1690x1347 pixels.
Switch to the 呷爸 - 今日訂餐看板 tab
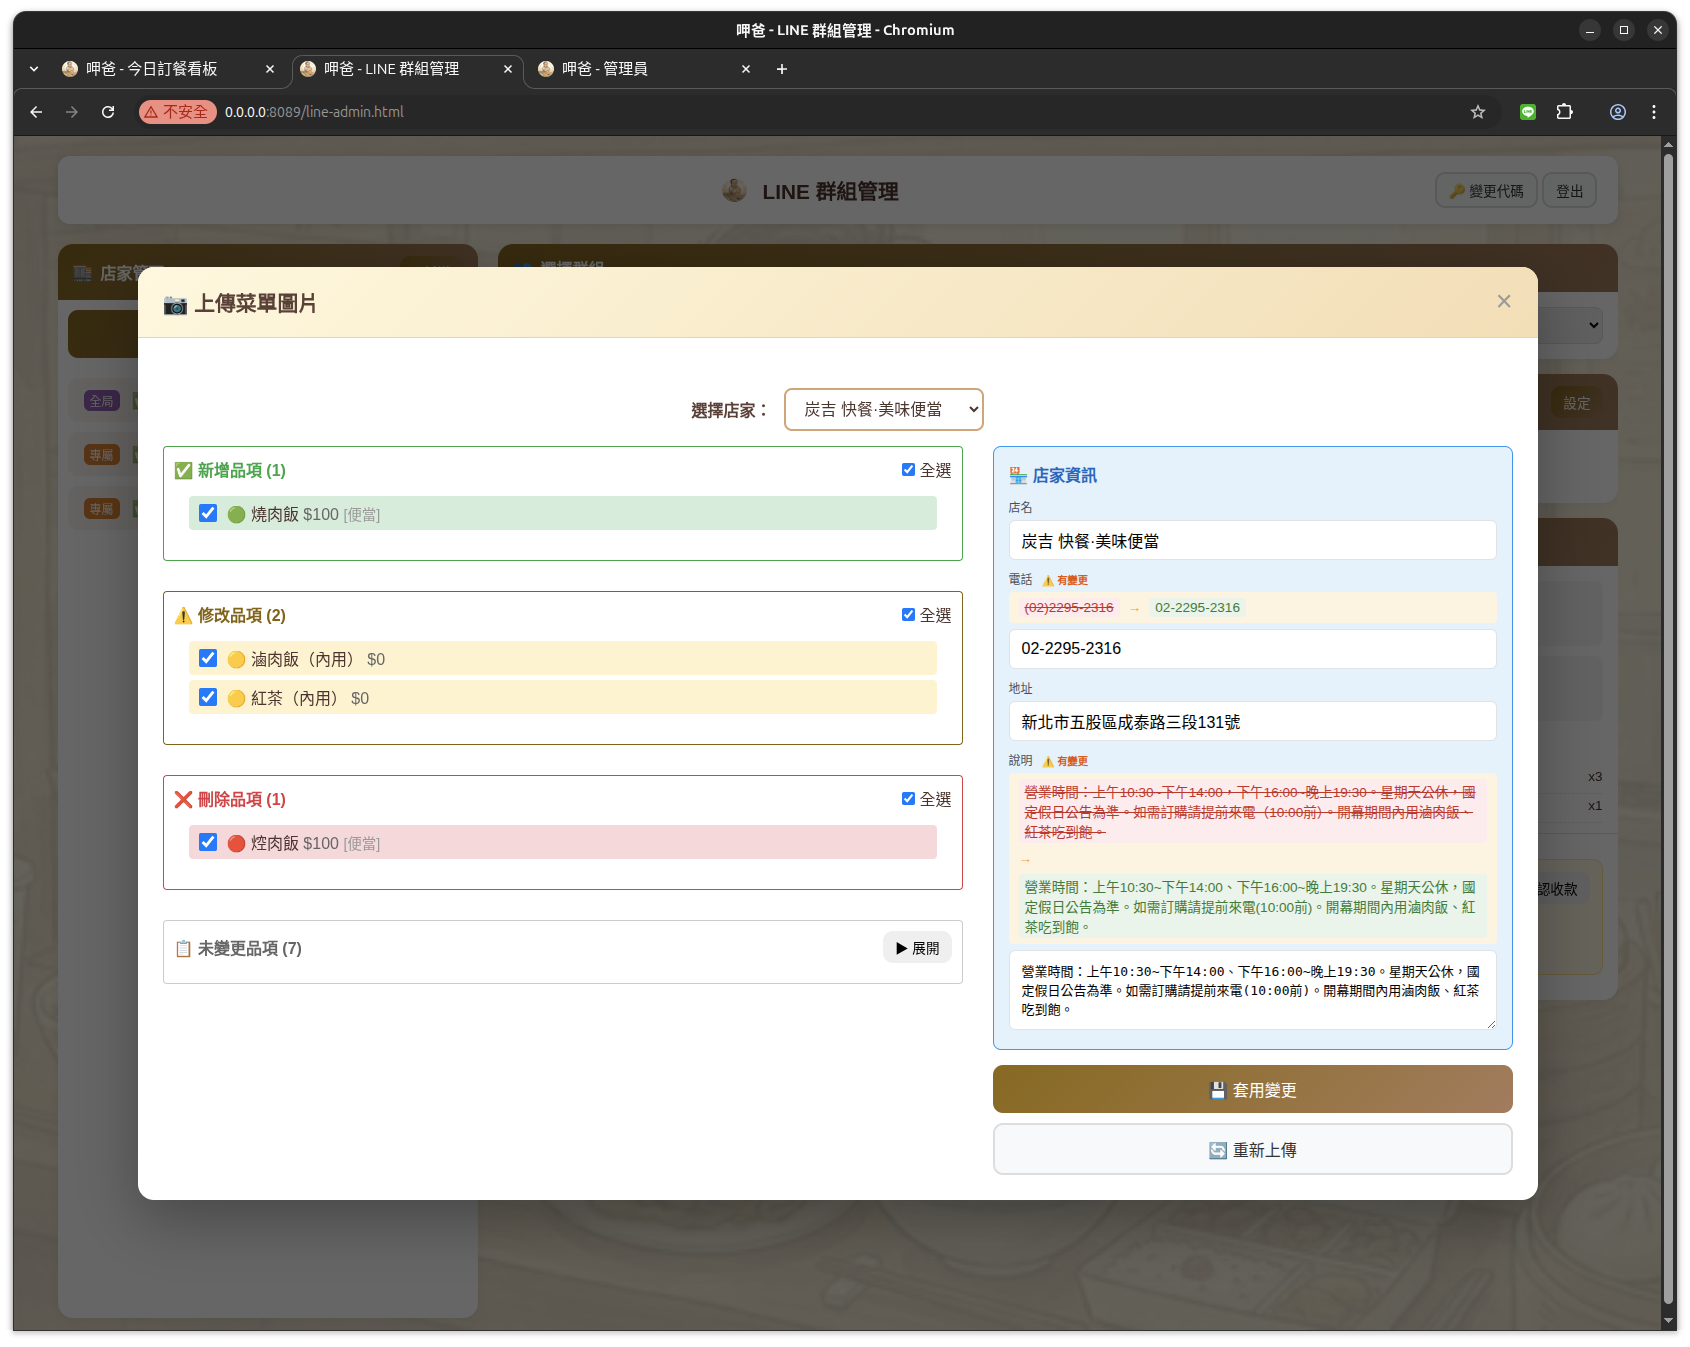[152, 69]
